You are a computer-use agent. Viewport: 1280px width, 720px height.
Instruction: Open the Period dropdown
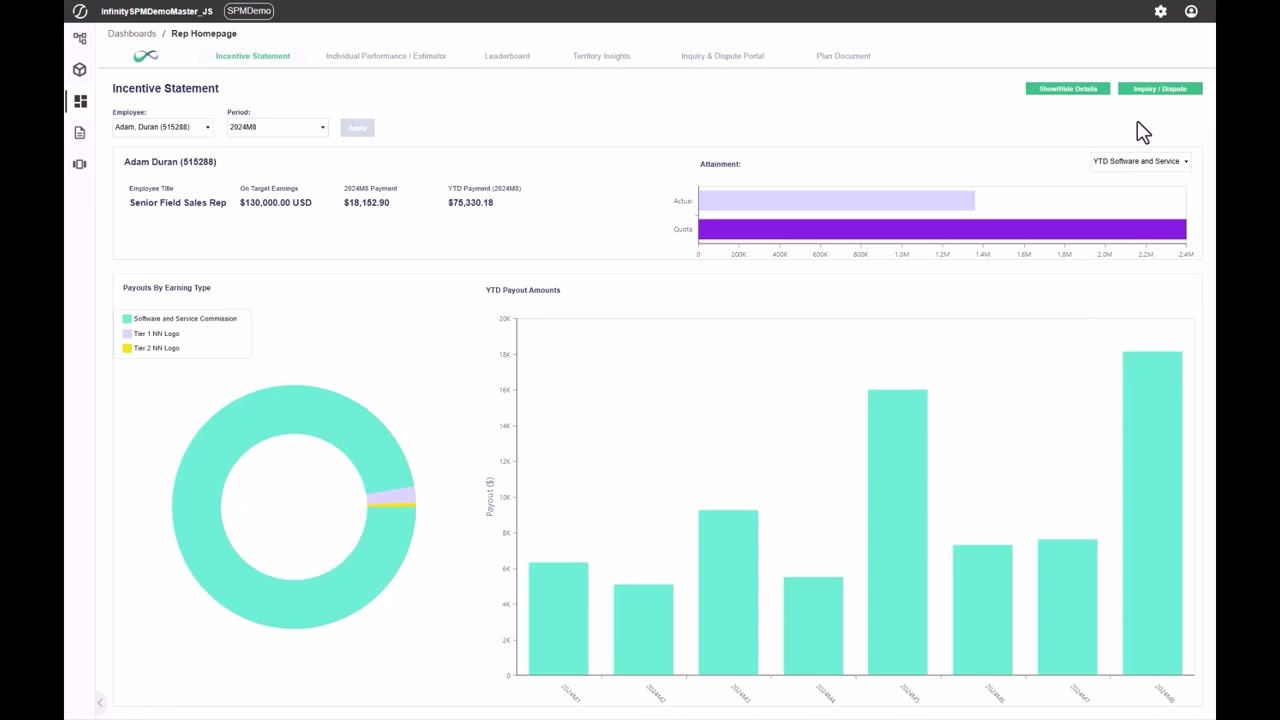click(x=277, y=127)
